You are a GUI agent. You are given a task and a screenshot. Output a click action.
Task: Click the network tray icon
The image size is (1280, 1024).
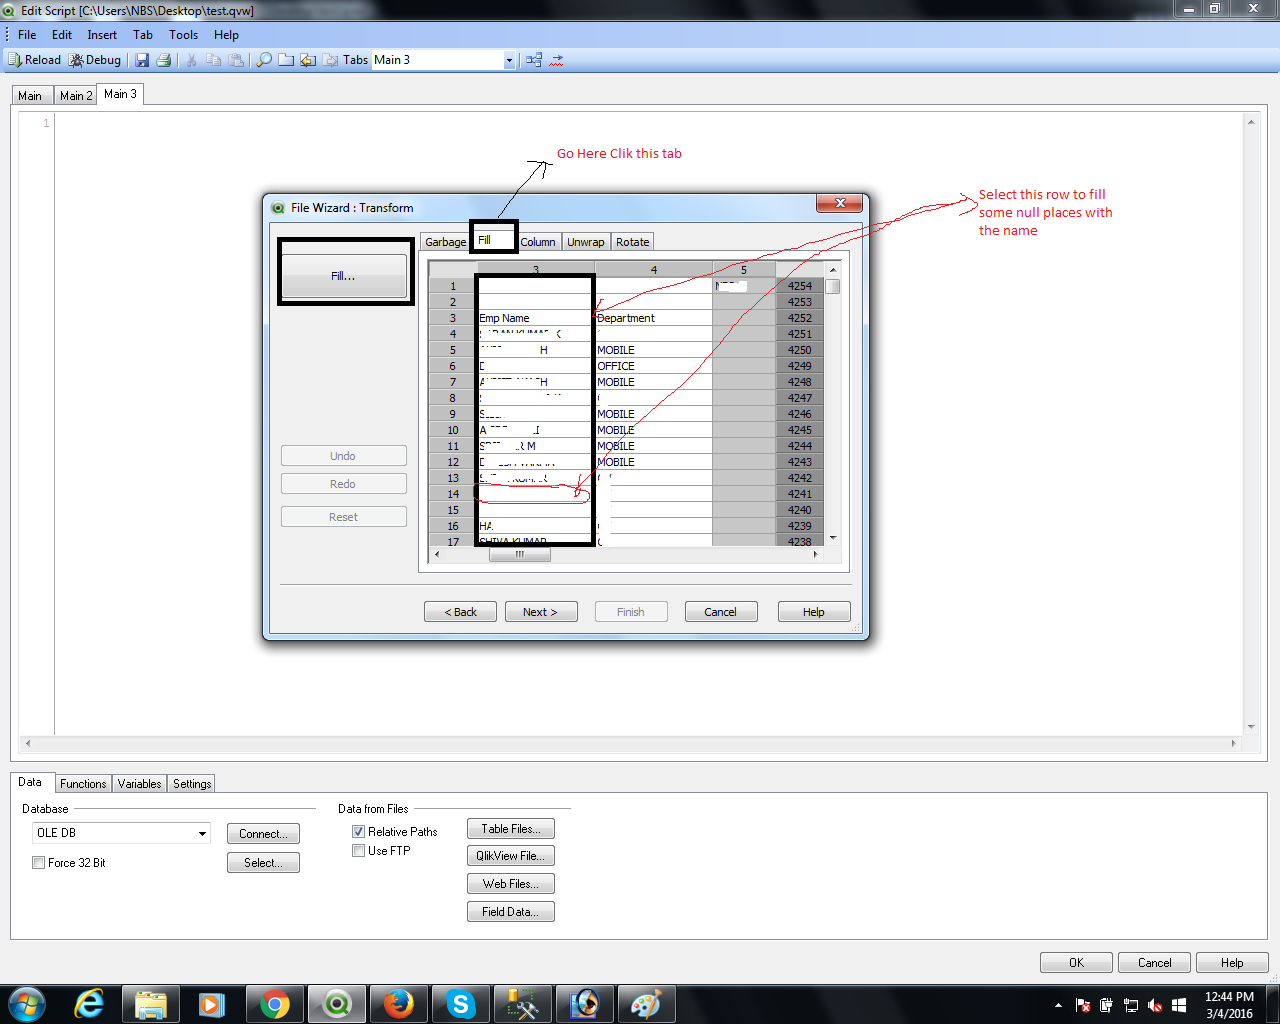[x=1131, y=1005]
